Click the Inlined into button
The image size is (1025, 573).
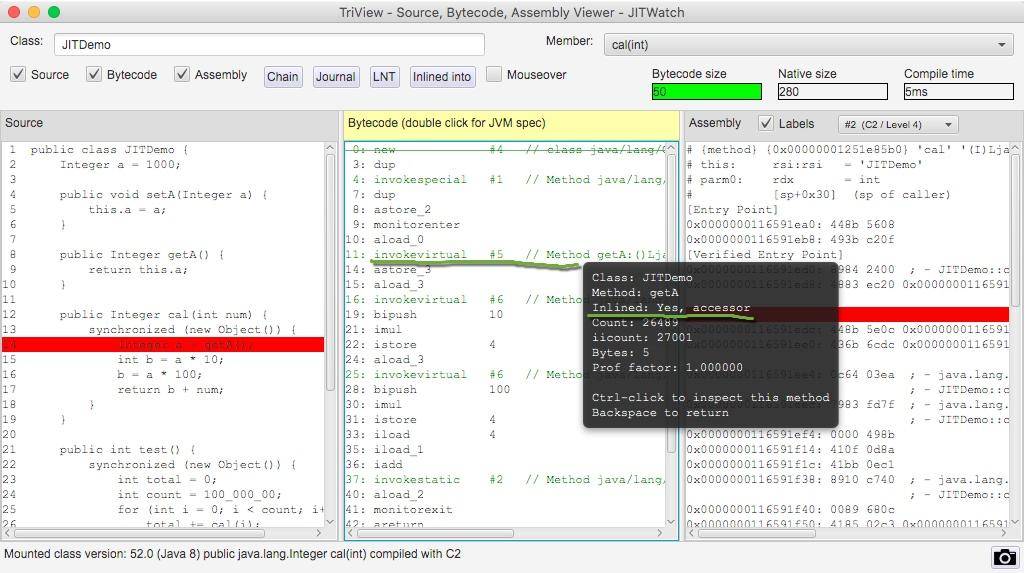point(441,77)
